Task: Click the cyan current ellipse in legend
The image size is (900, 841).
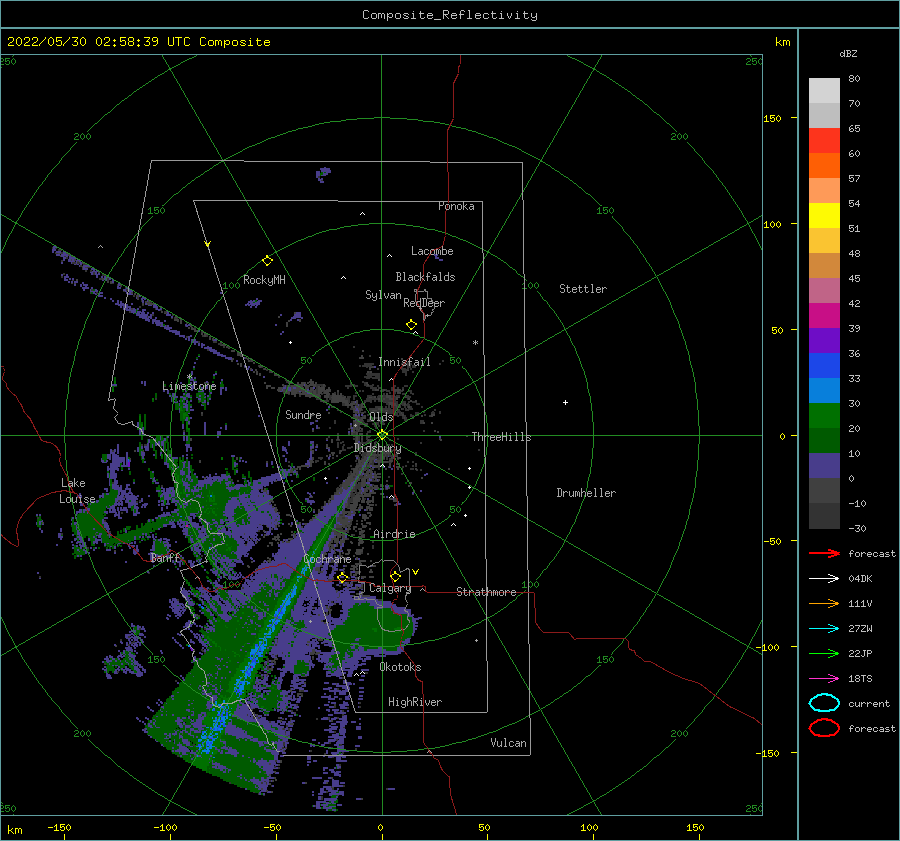Action: [824, 703]
